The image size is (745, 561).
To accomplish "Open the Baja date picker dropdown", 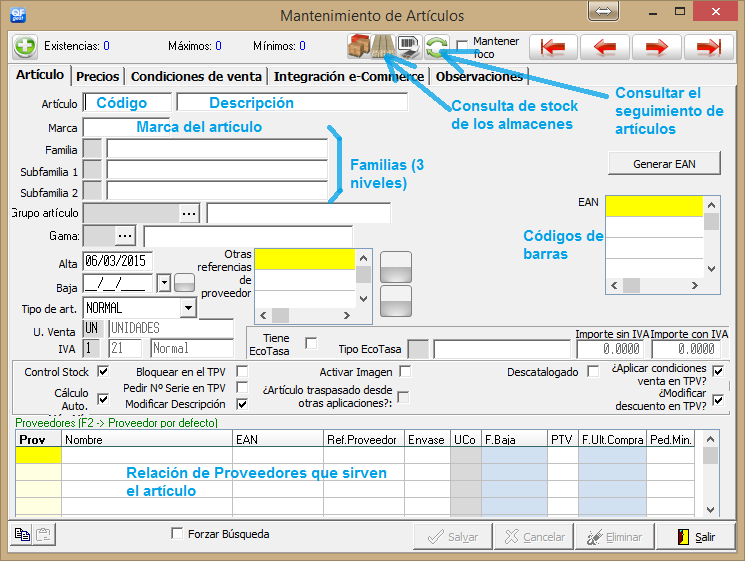I will click(164, 283).
